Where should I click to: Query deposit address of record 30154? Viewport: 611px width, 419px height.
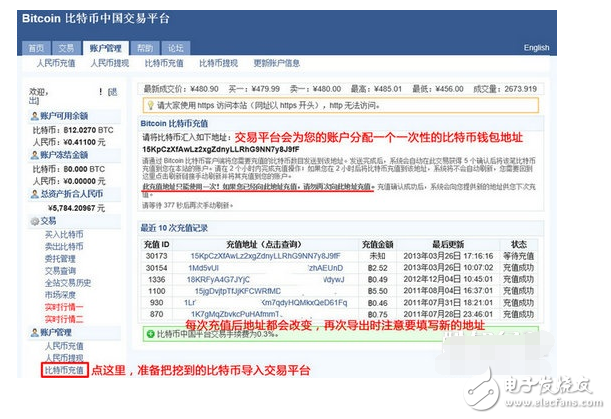265,268
